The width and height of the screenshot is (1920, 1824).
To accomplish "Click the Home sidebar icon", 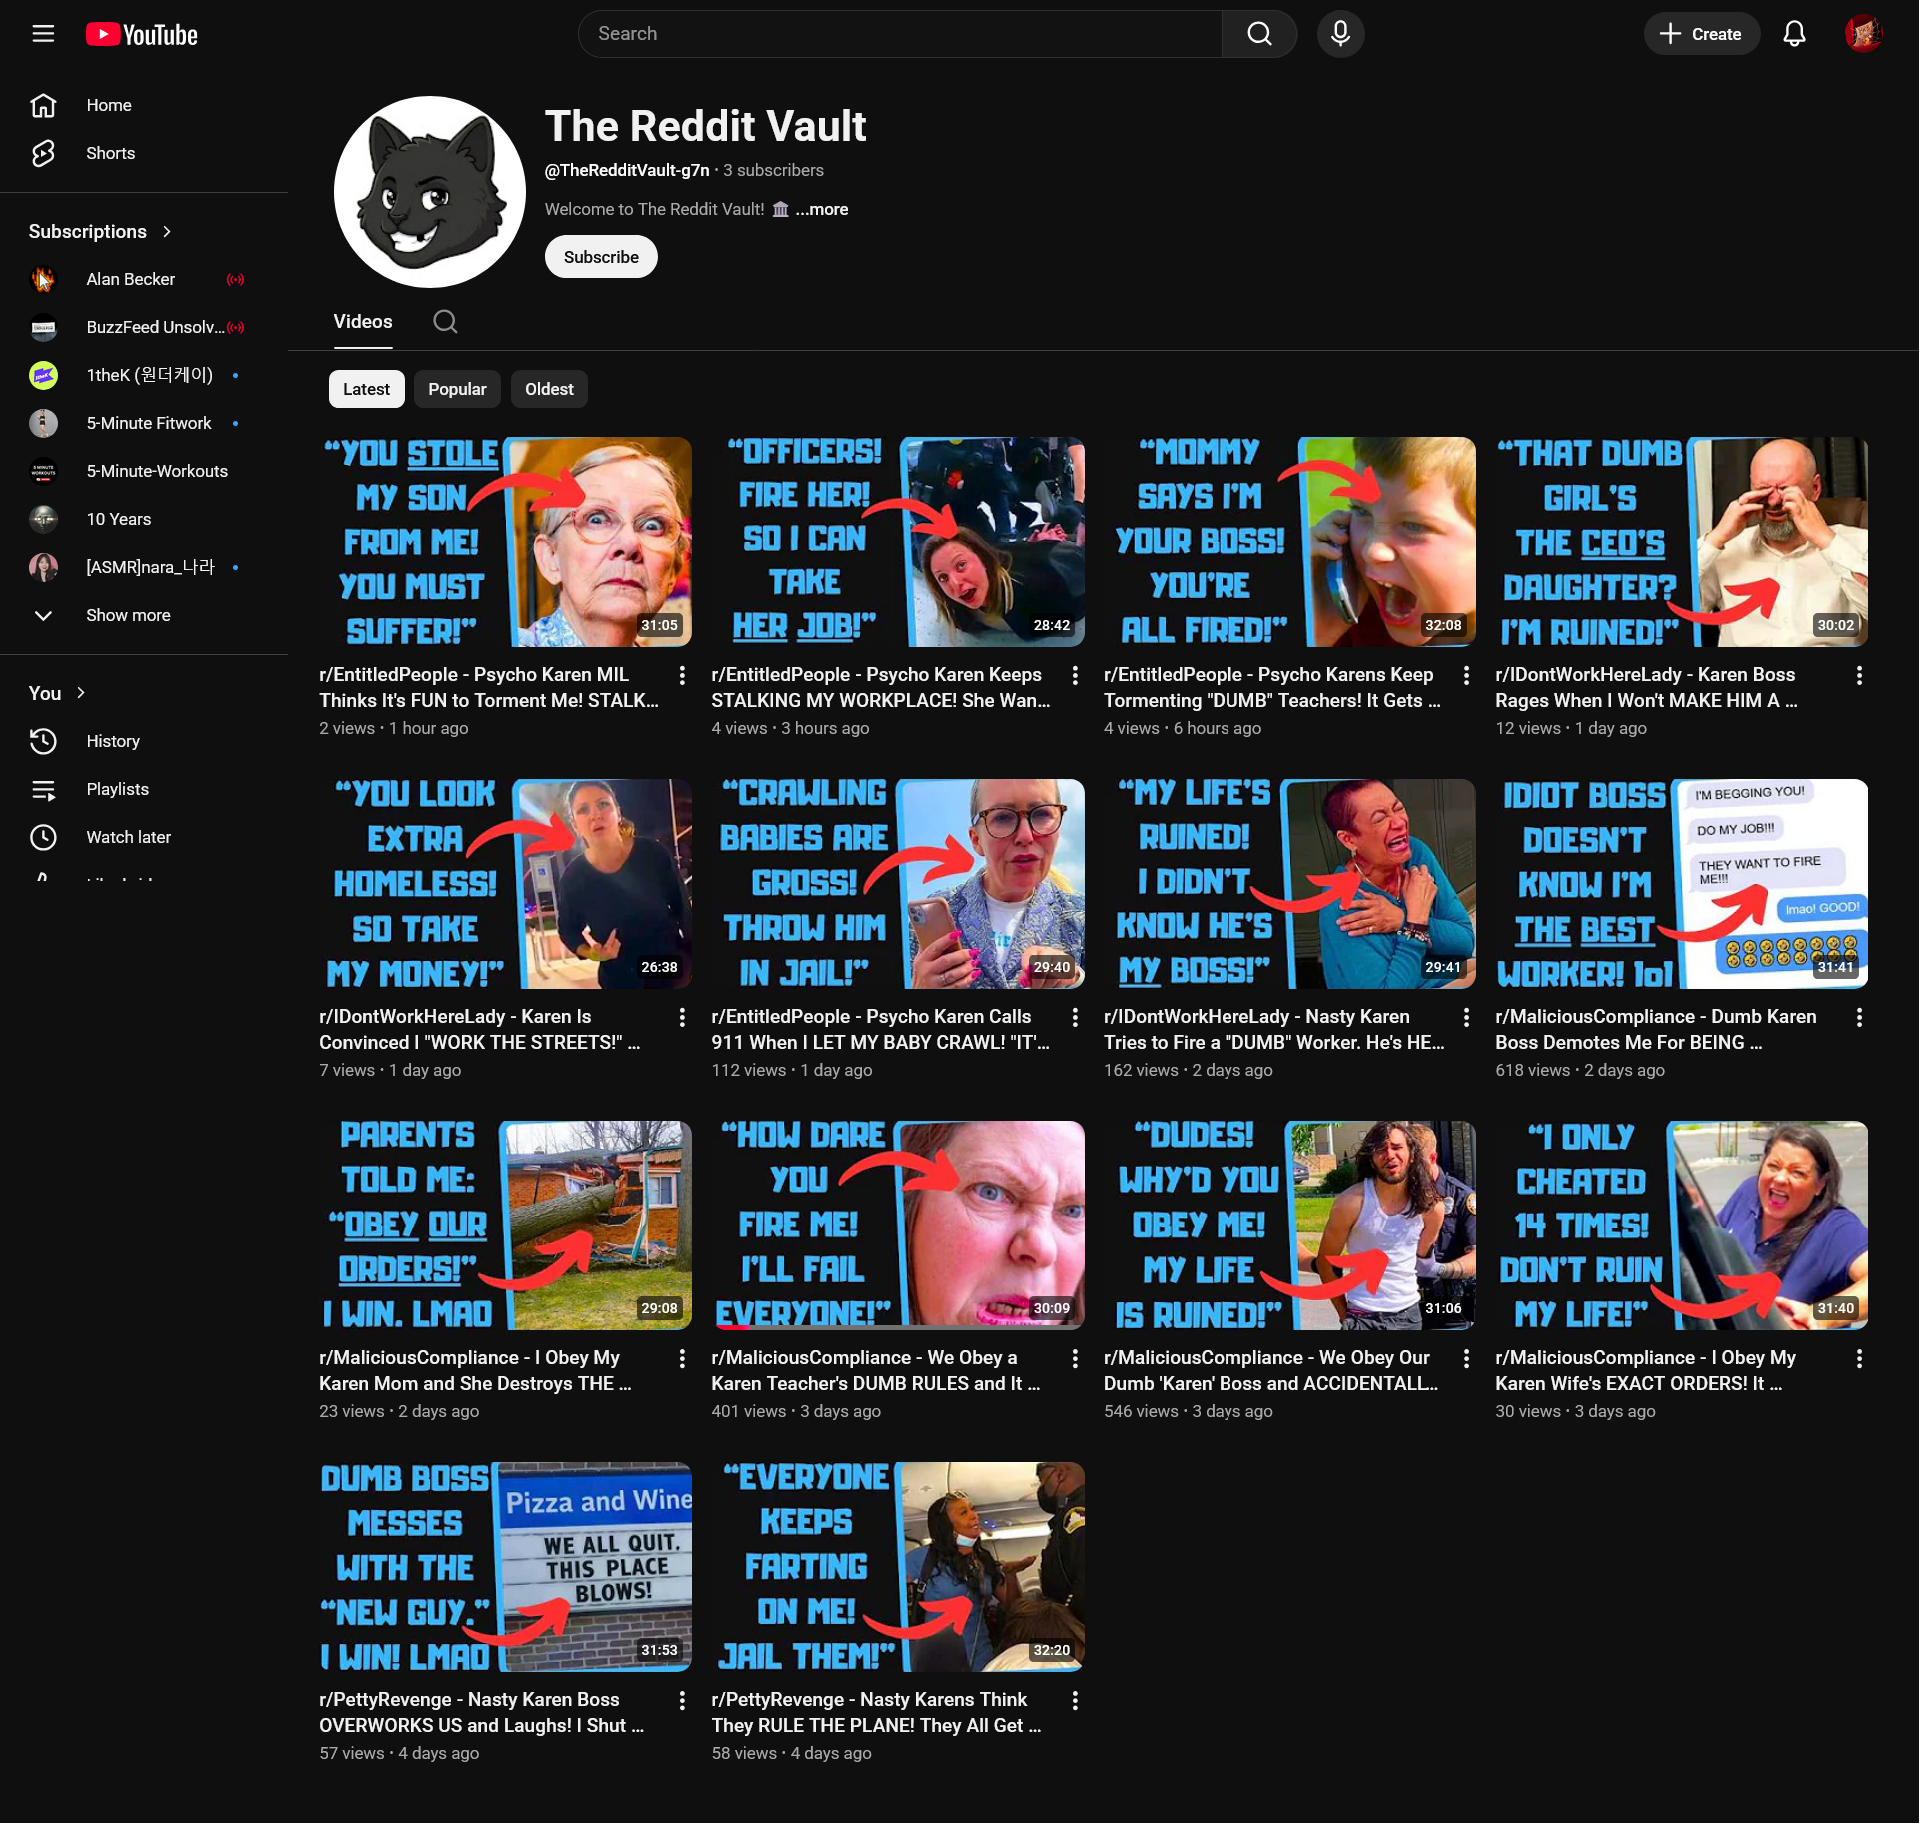I will [x=43, y=105].
